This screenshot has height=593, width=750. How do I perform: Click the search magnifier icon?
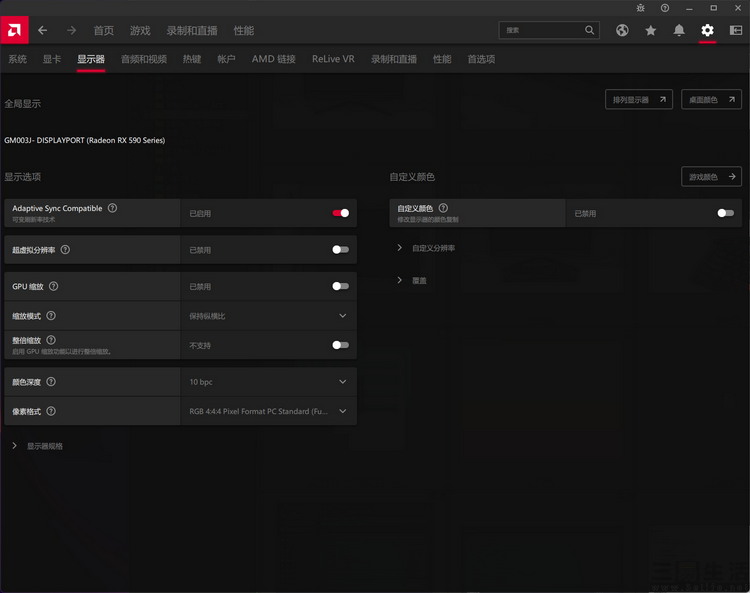[x=589, y=30]
